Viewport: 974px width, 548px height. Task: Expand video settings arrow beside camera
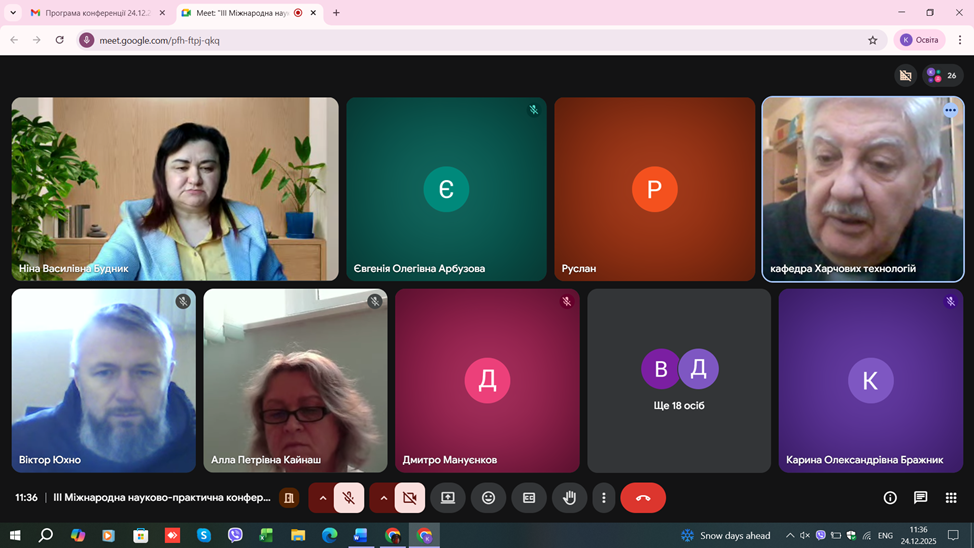tap(384, 498)
